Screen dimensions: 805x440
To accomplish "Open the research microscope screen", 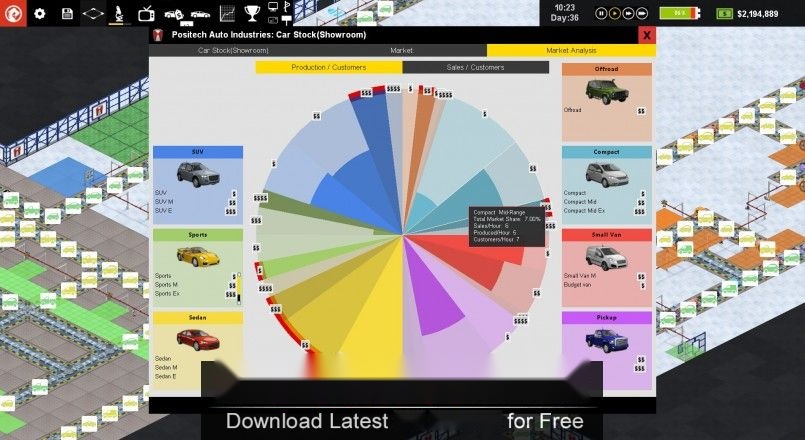I will (119, 13).
